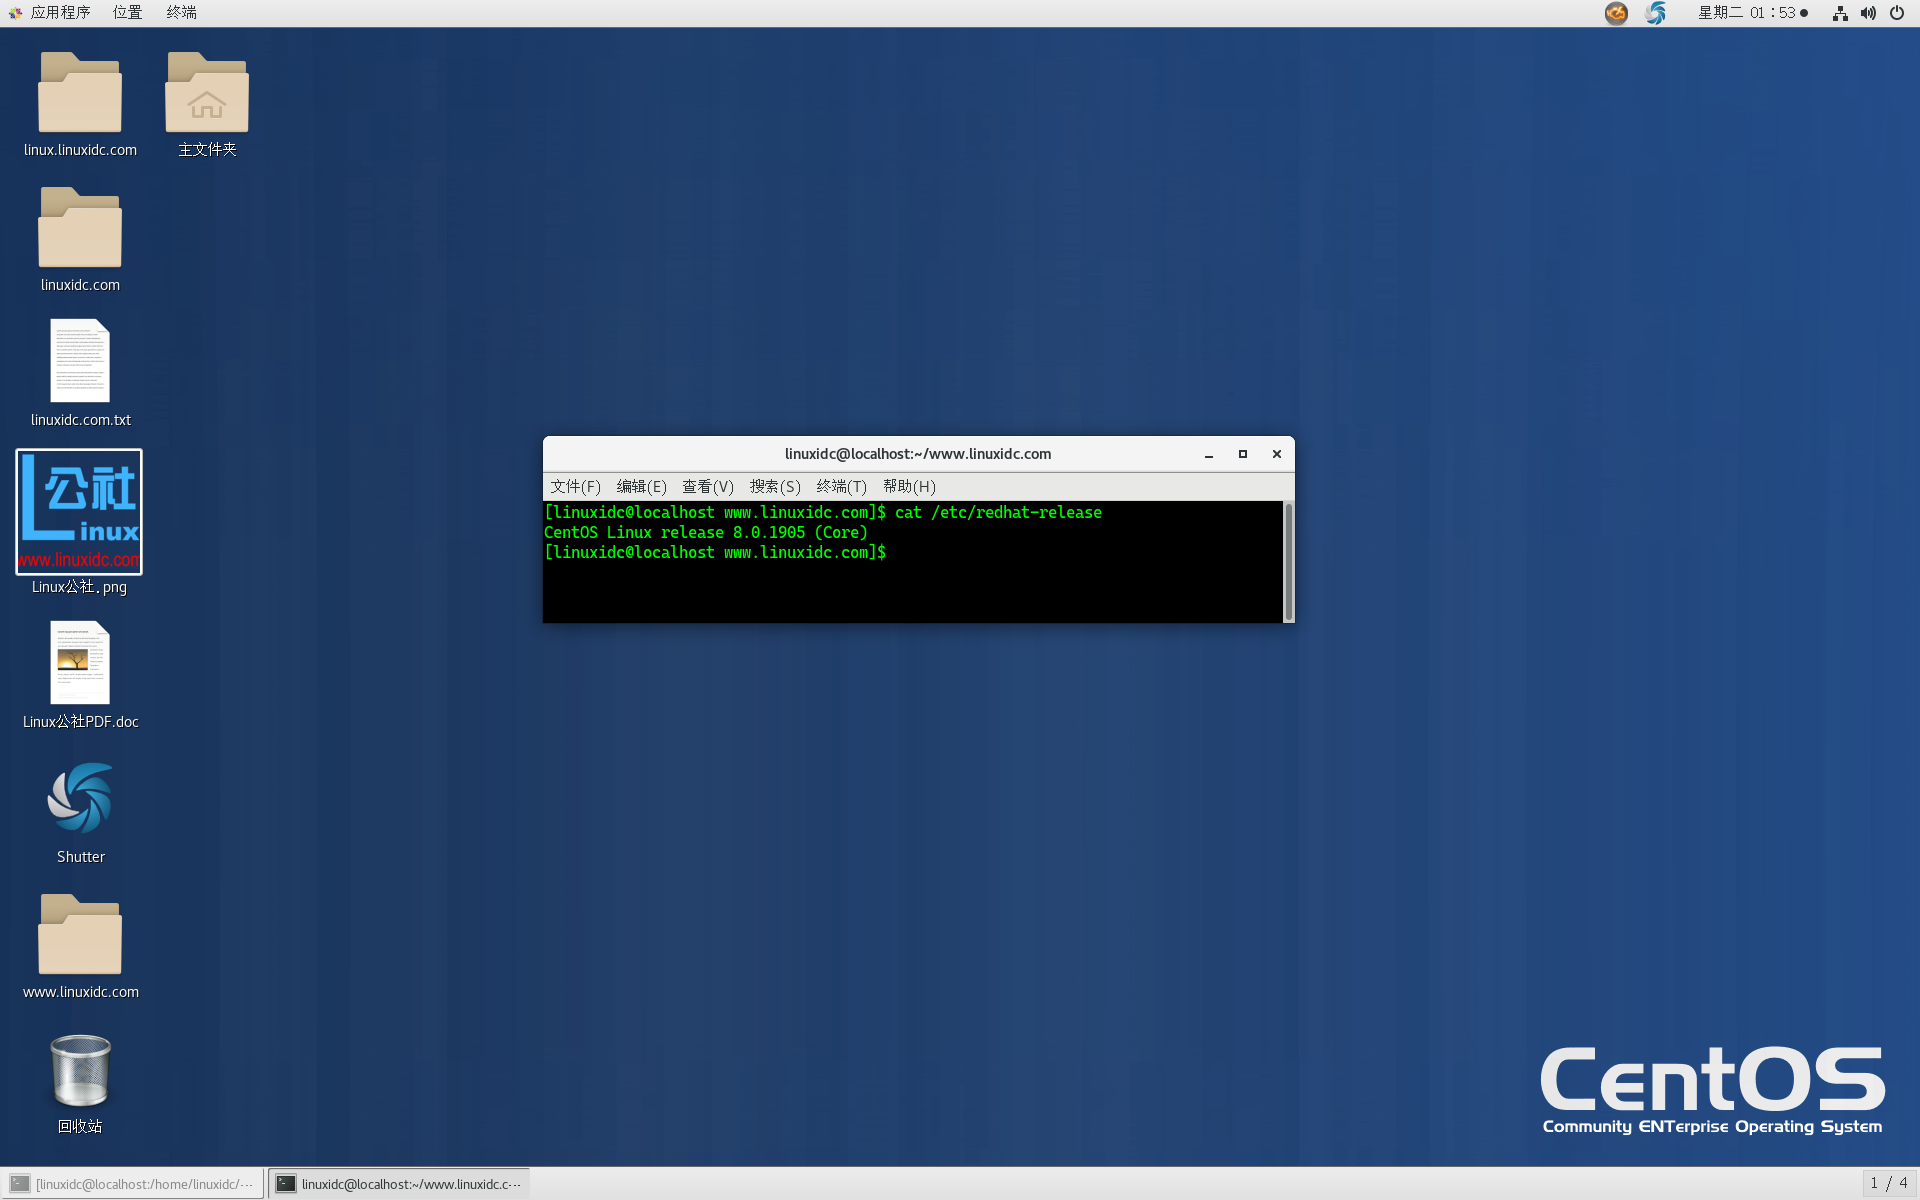Open the clock showing 星期二 01:53
The height and width of the screenshot is (1200, 1920).
tap(1753, 13)
